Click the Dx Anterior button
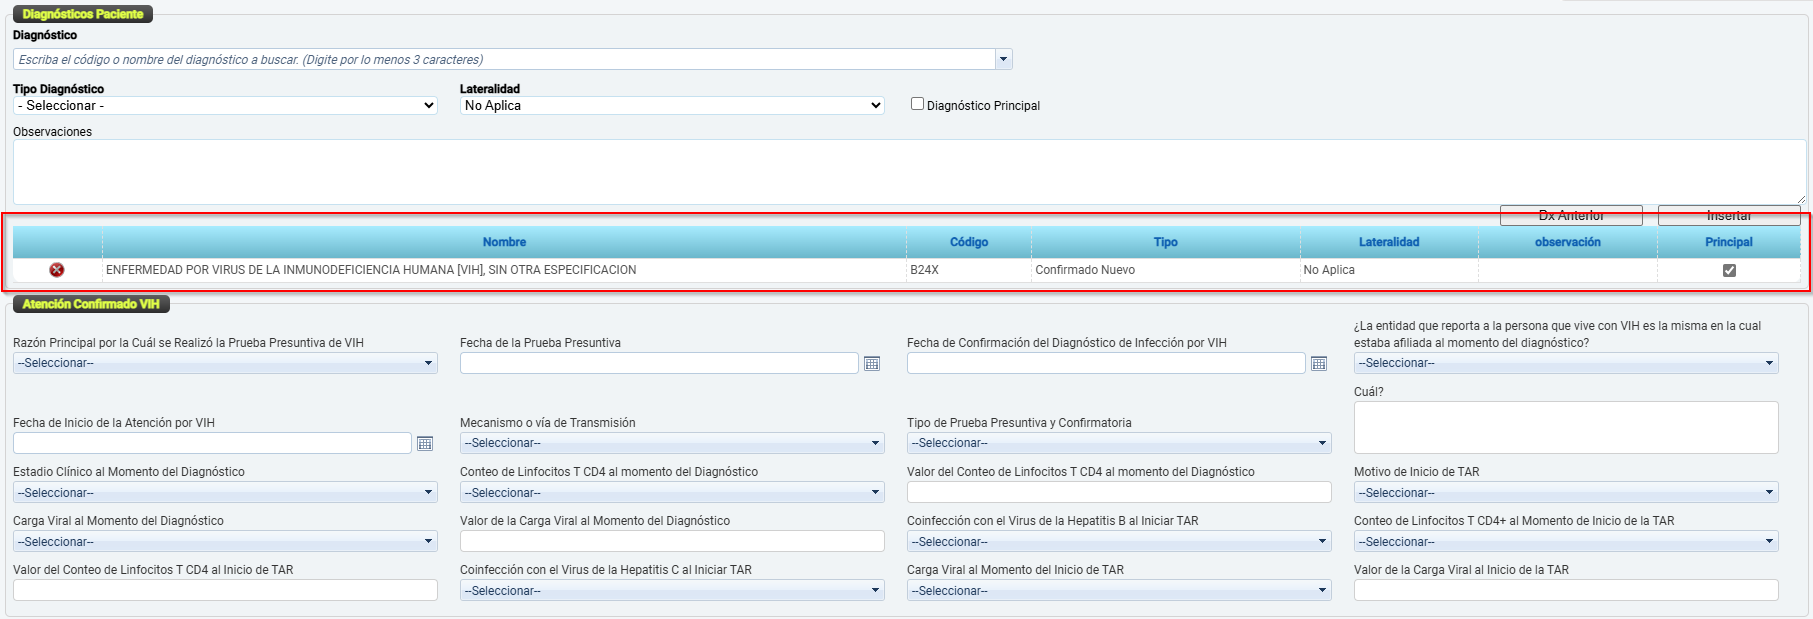 coord(1571,215)
